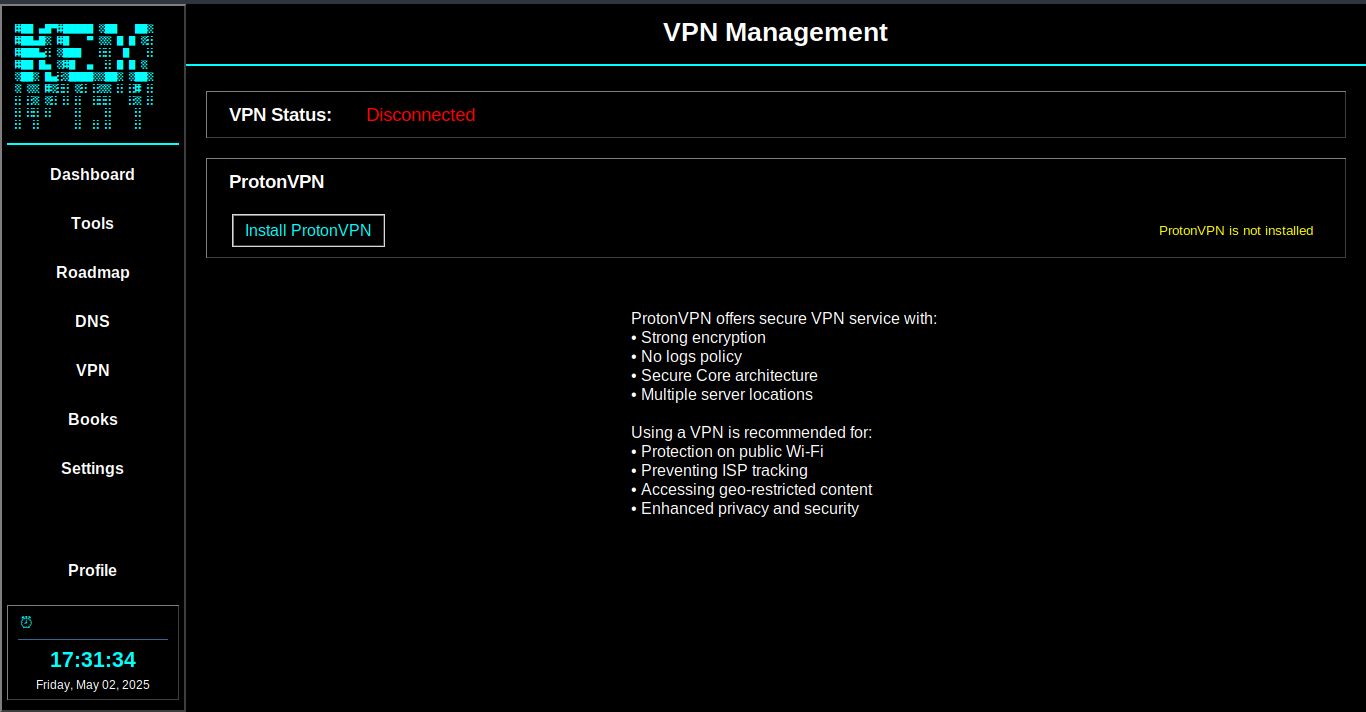Screen dimensions: 1366x712
Task: Click 'Using a VPN is recommended for:' line
Action: click(752, 433)
